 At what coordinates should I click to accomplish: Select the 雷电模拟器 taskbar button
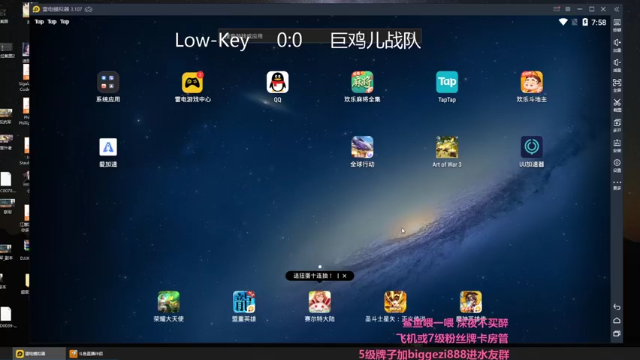coord(40,353)
